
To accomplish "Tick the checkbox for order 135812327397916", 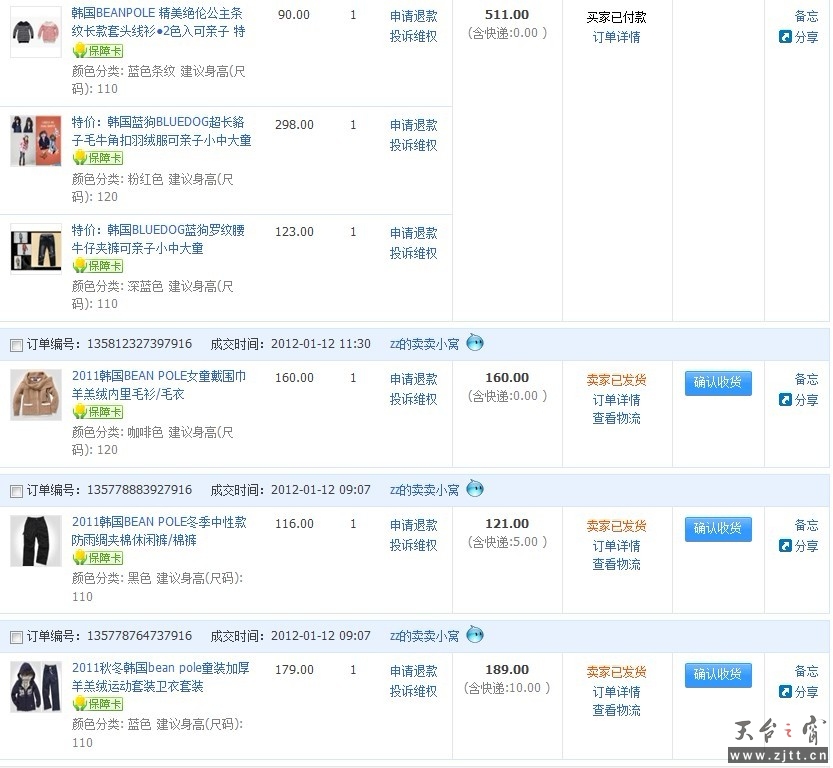I will 16,345.
